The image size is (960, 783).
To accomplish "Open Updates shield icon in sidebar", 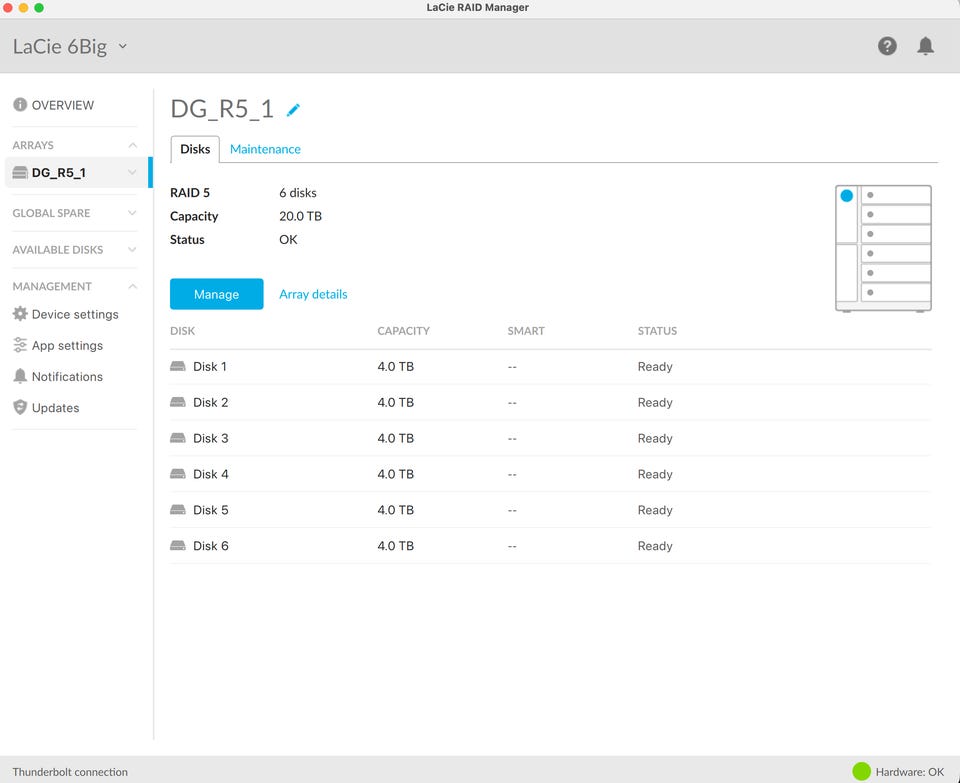I will pyautogui.click(x=20, y=408).
